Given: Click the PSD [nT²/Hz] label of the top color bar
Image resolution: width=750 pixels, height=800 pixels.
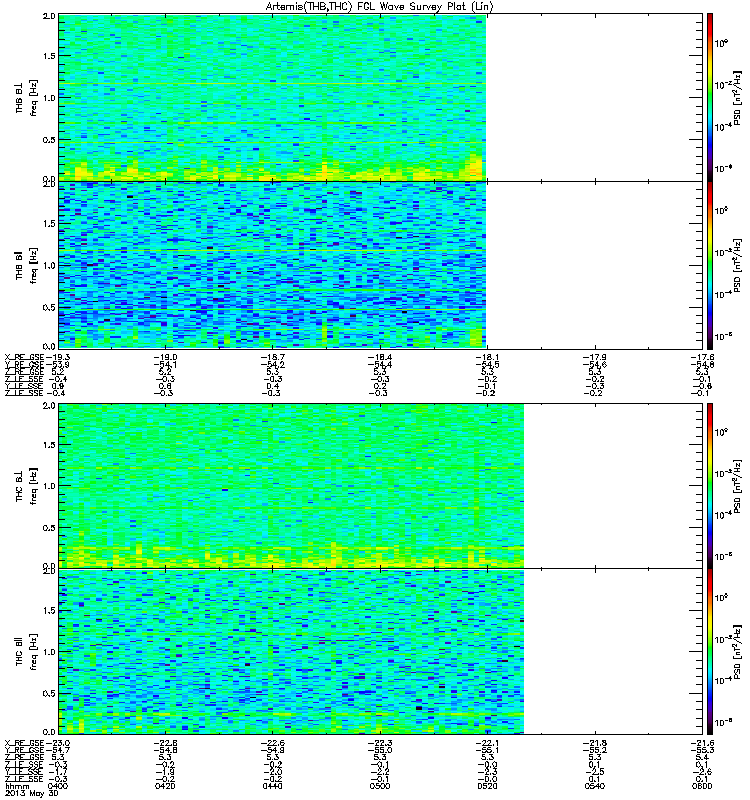Looking at the screenshot, I should [x=738, y=97].
